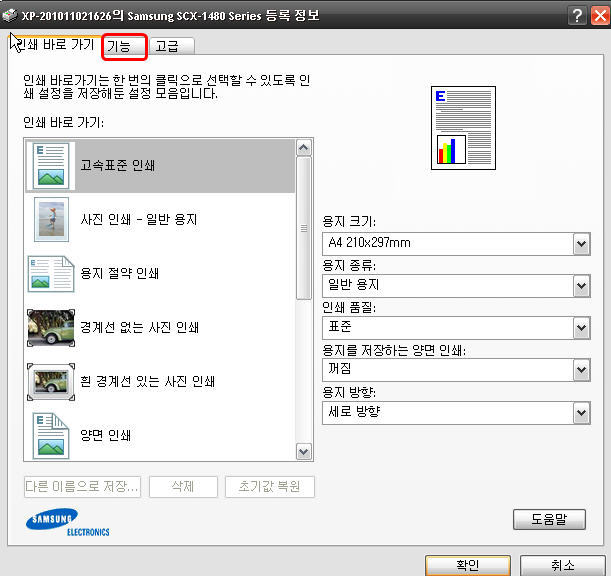This screenshot has width=611, height=576.
Task: Switch to the 기능 tab
Action: pos(125,45)
